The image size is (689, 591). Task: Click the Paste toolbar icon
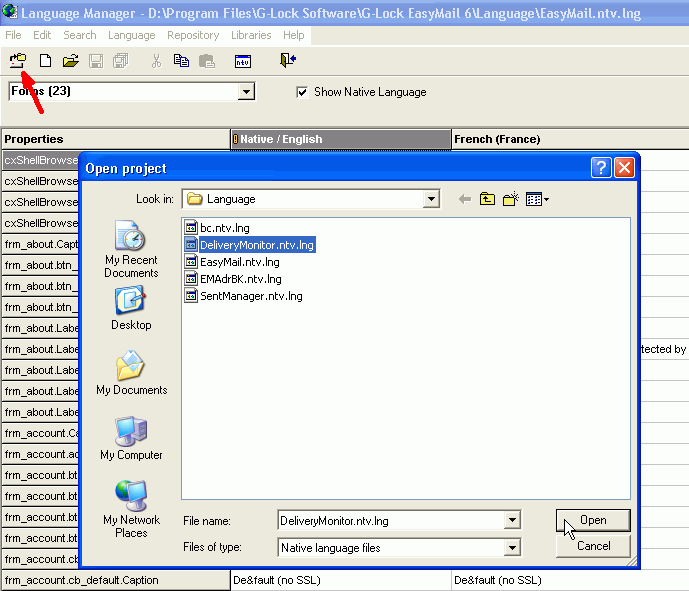pyautogui.click(x=207, y=61)
